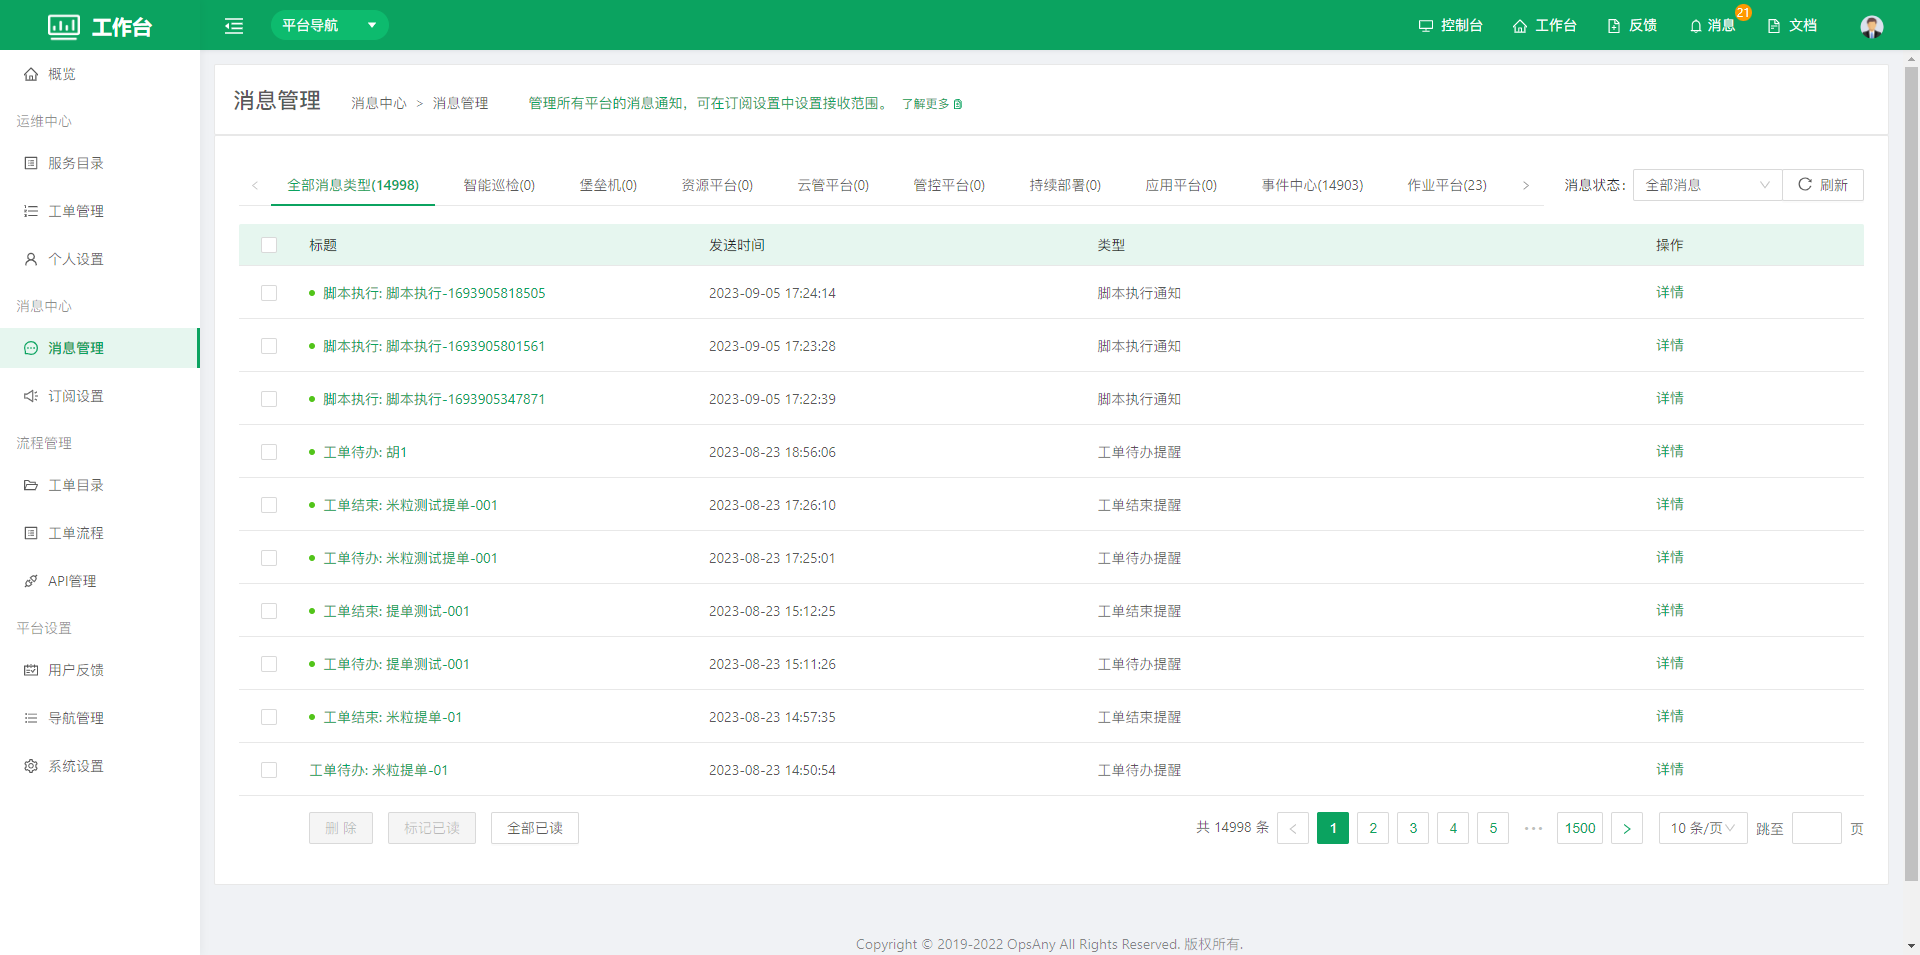Select checkbox for 工单待办: 提单测试-001
The width and height of the screenshot is (1920, 955).
(269, 664)
